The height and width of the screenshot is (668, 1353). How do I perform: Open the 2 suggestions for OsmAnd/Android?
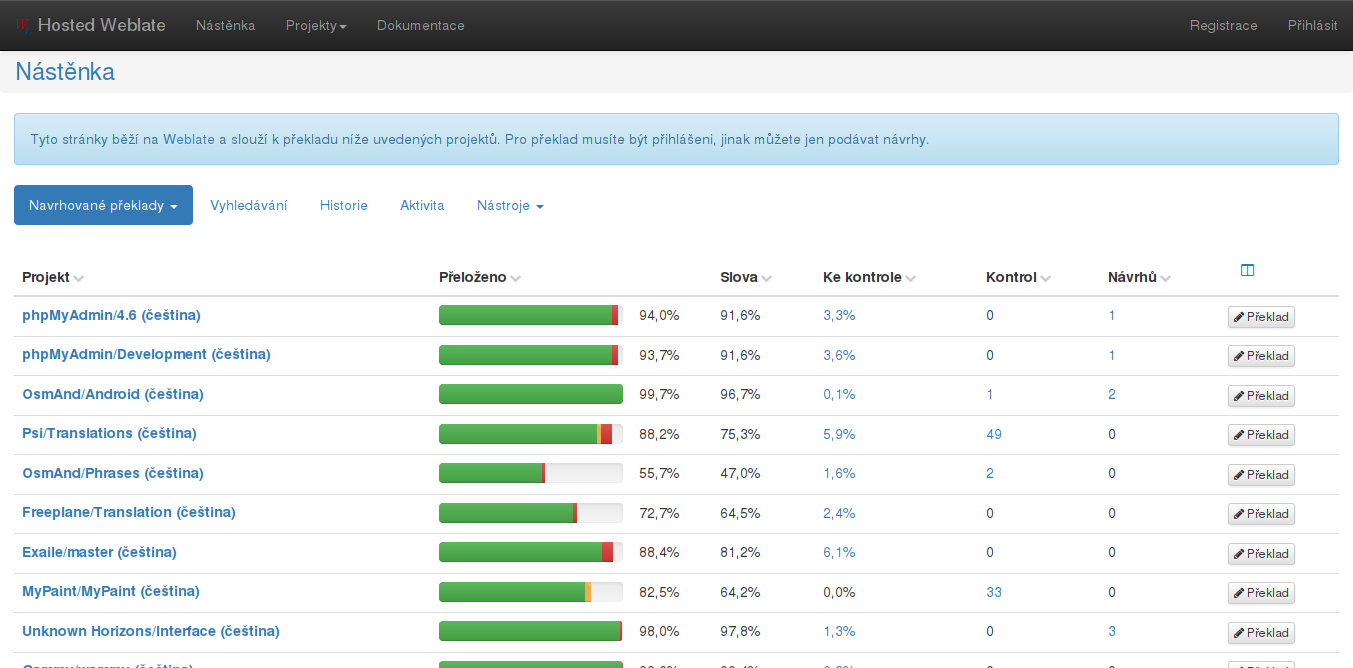point(1112,394)
